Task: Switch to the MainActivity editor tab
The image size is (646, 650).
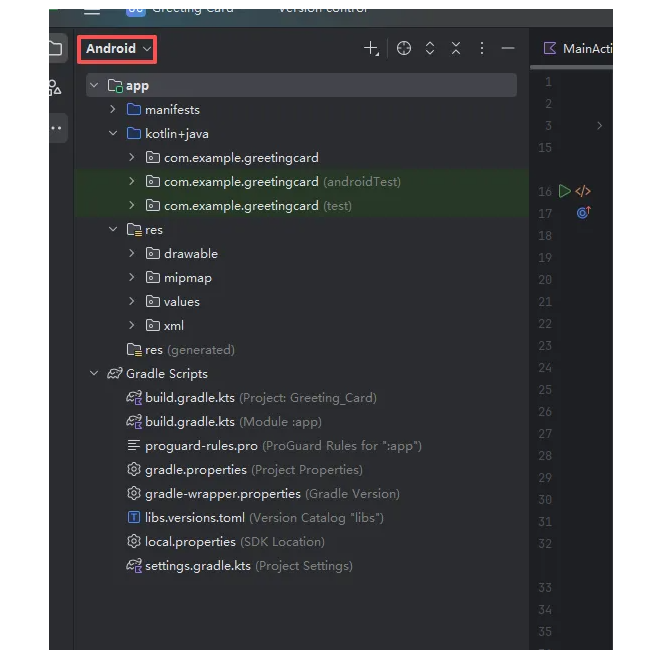Action: point(578,49)
